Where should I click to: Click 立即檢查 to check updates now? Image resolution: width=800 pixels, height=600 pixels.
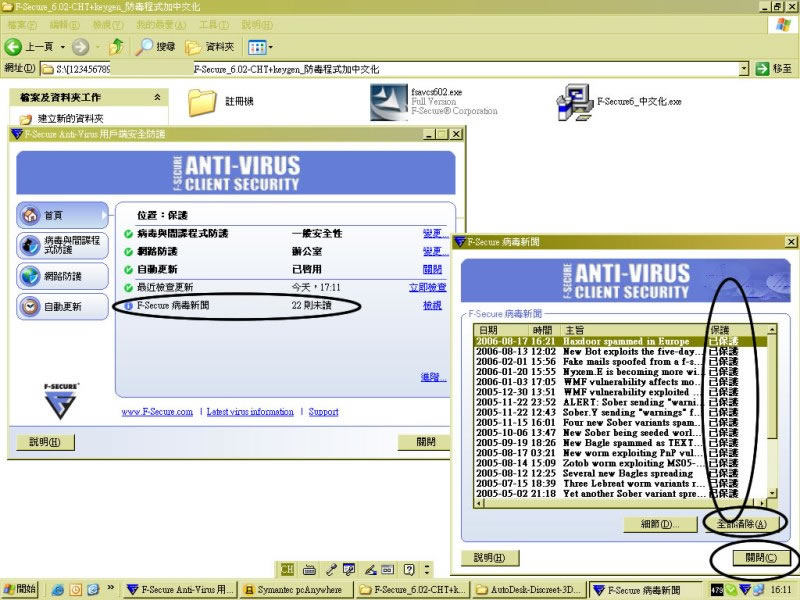click(x=428, y=287)
